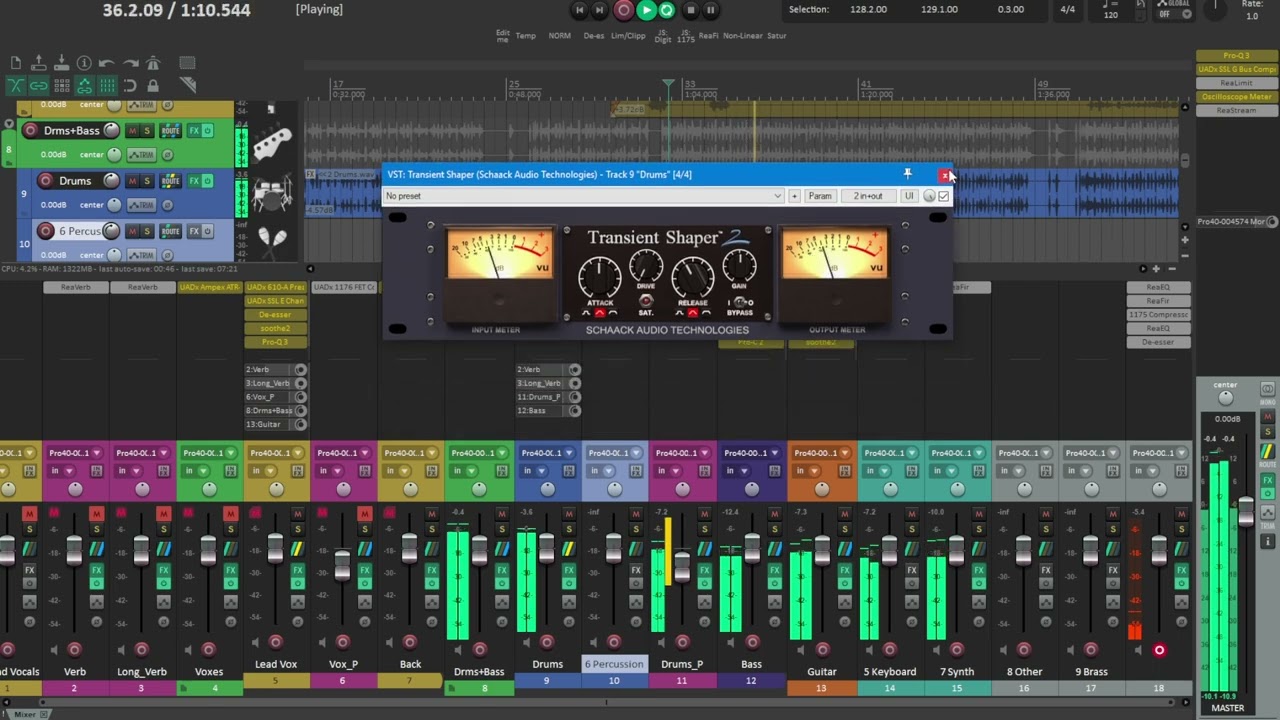Click the plus button beside the preset dropdown

(x=794, y=196)
